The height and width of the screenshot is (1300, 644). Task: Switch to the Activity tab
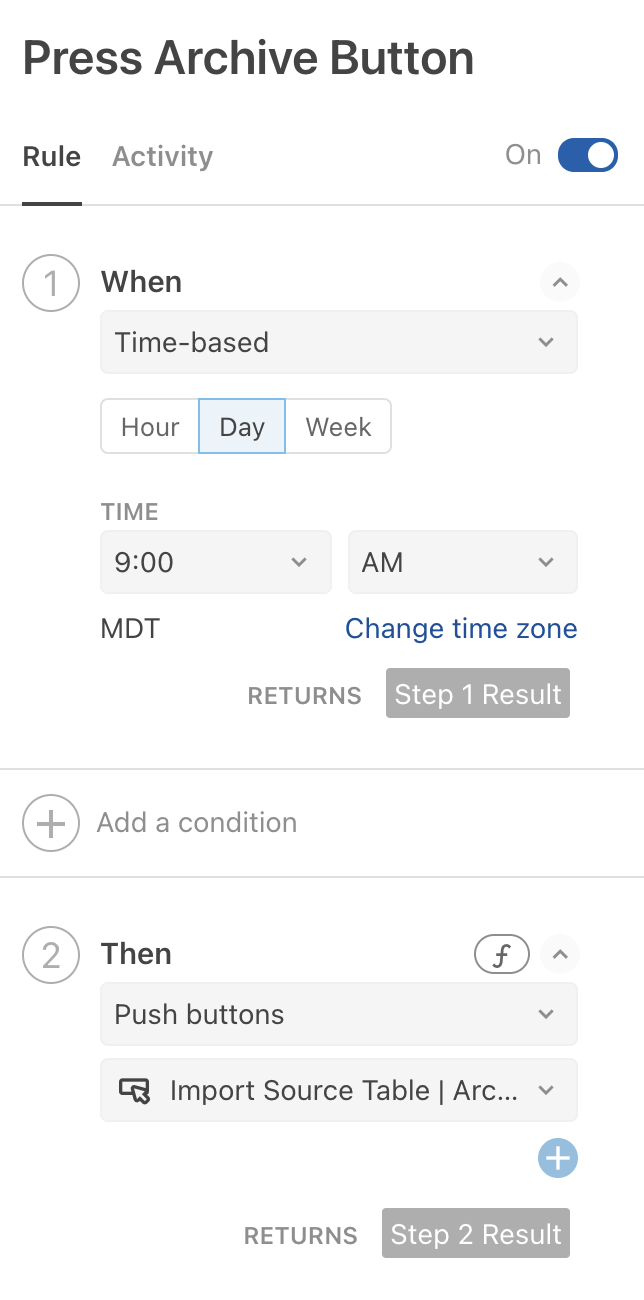tap(162, 157)
